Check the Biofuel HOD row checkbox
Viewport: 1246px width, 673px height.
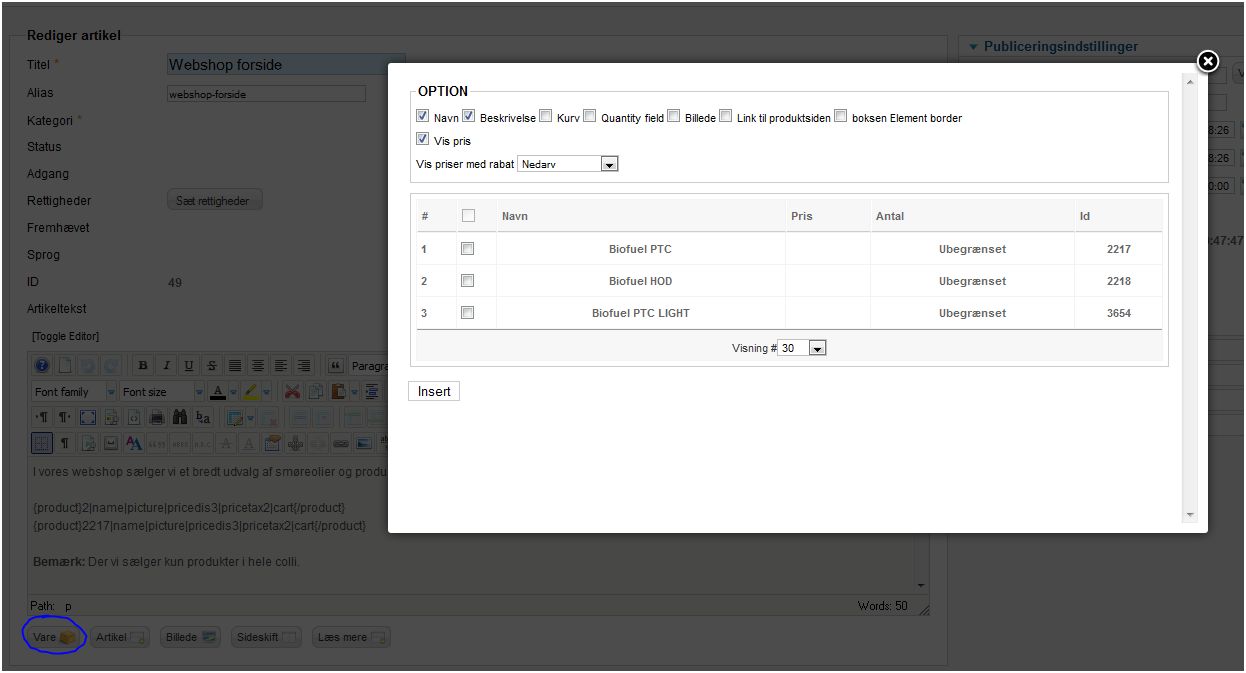[x=467, y=281]
